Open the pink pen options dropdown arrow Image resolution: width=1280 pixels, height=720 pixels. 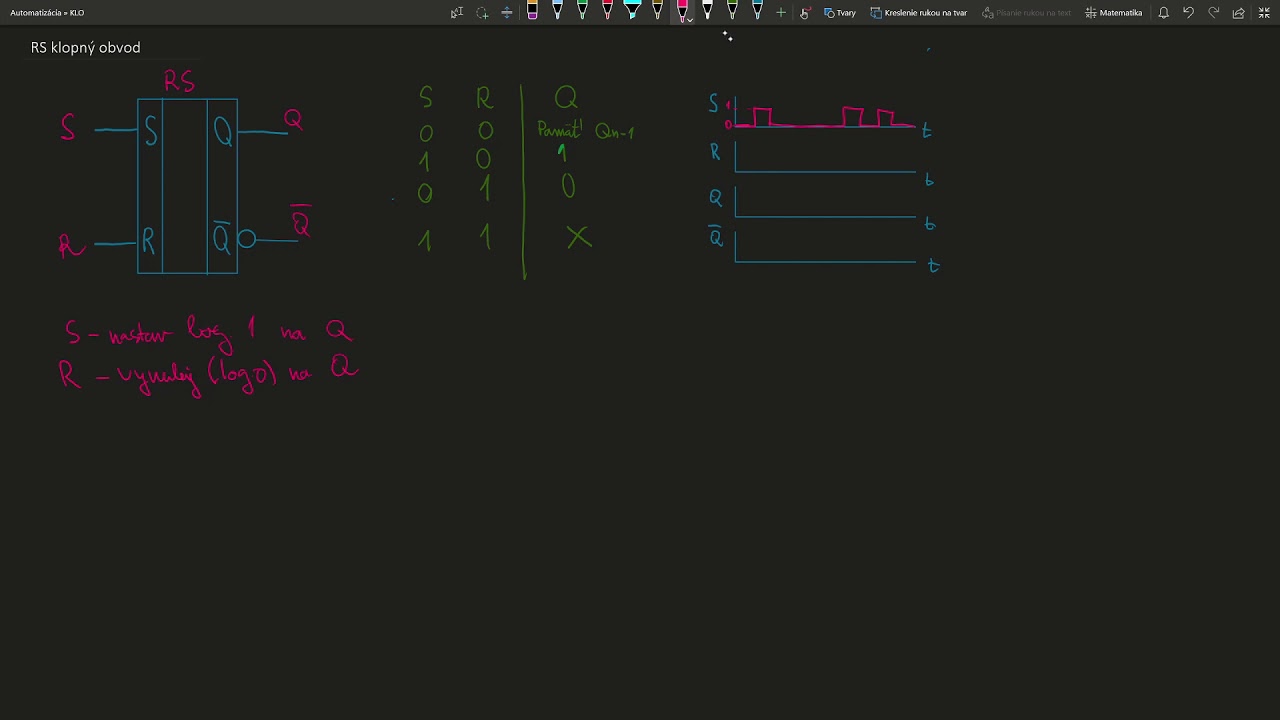[x=690, y=20]
